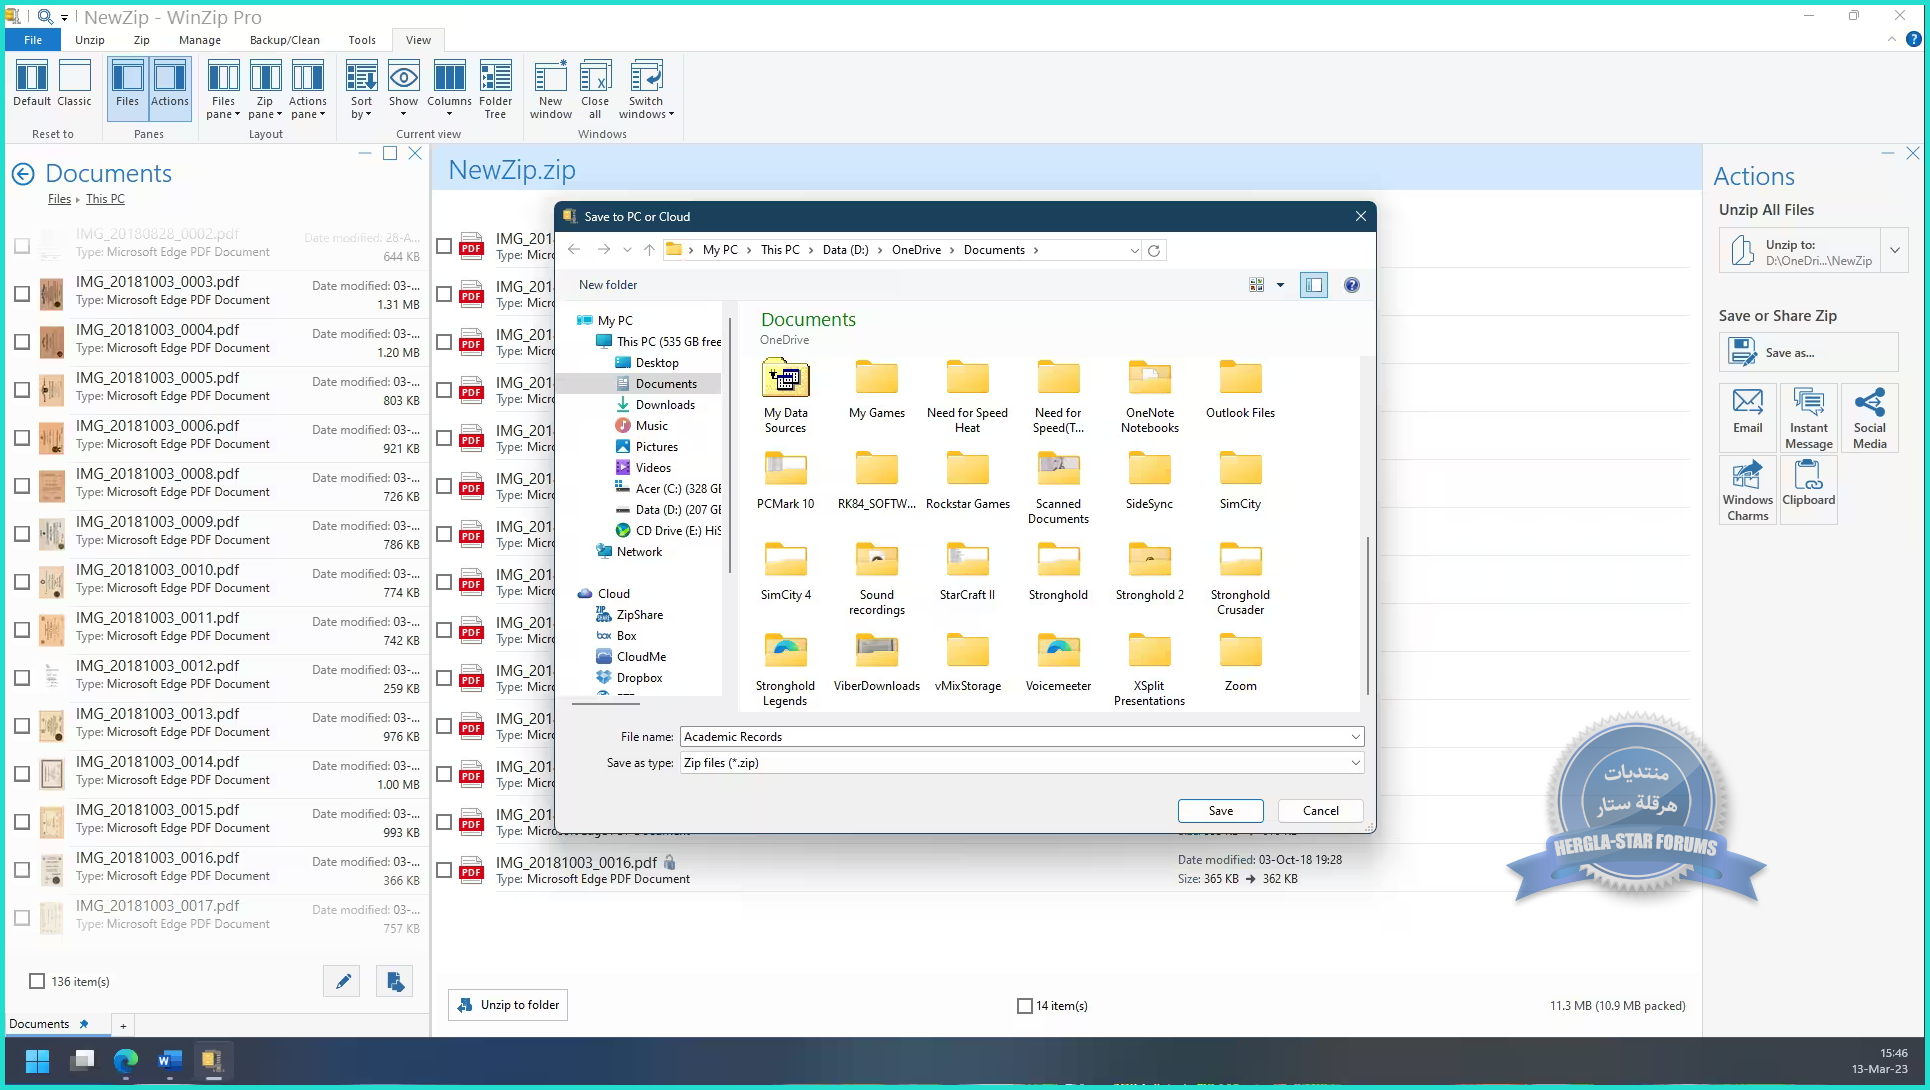Follow the Files breadcrumb link
Image resolution: width=1930 pixels, height=1090 pixels.
pos(60,199)
